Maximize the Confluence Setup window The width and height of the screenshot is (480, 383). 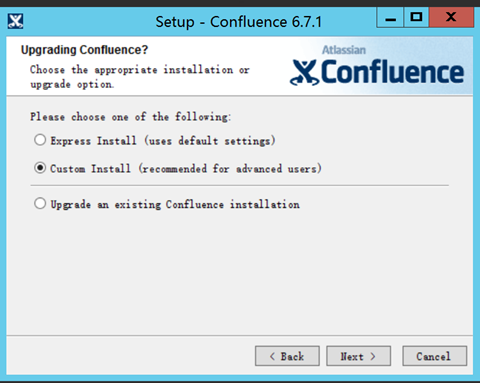(416, 17)
